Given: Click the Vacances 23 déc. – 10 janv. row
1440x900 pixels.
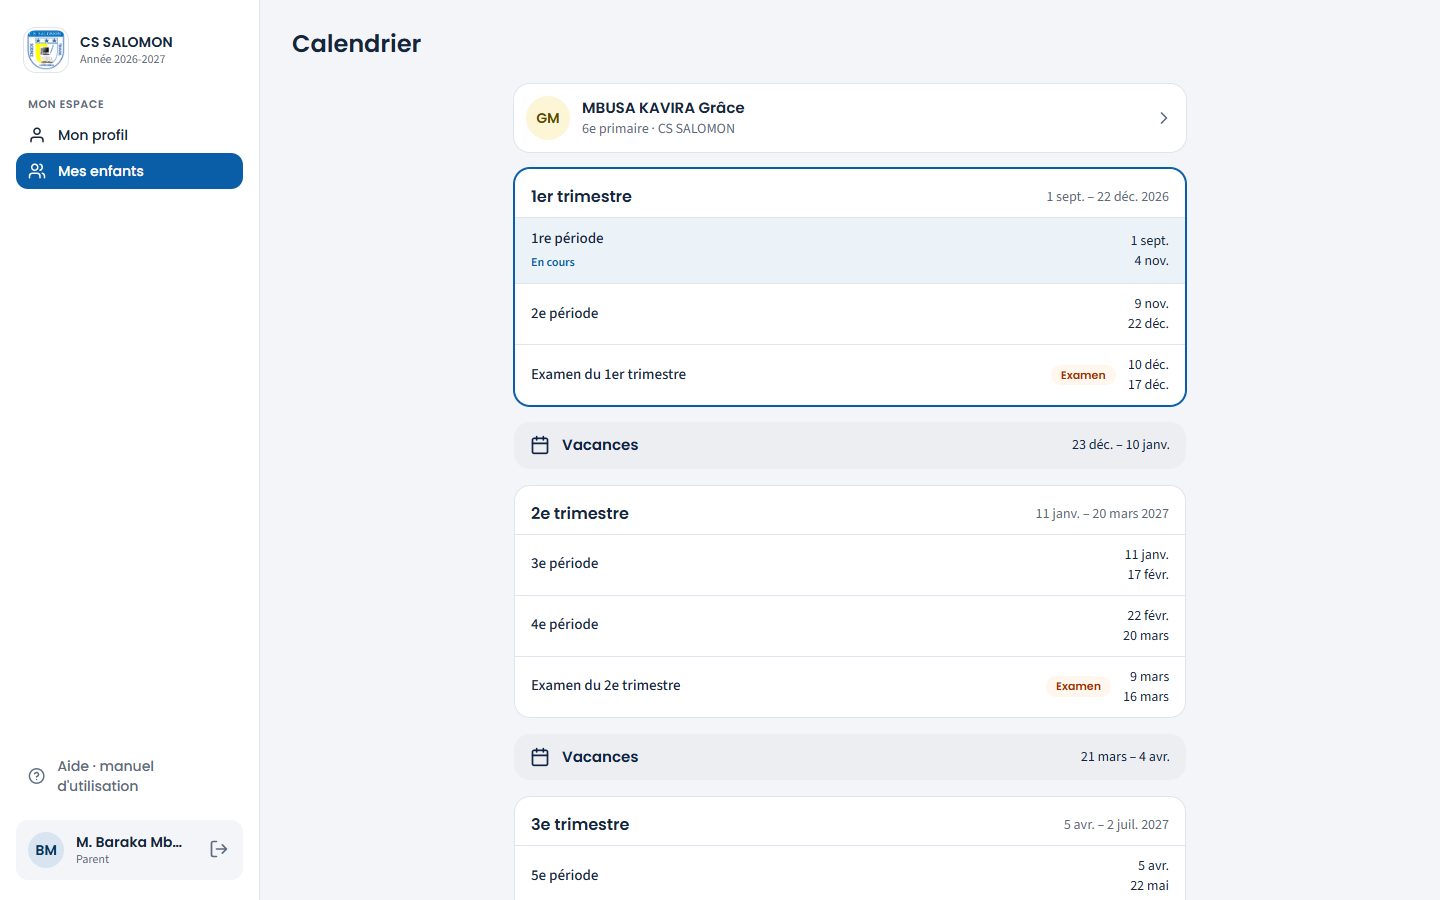Looking at the screenshot, I should coord(850,445).
